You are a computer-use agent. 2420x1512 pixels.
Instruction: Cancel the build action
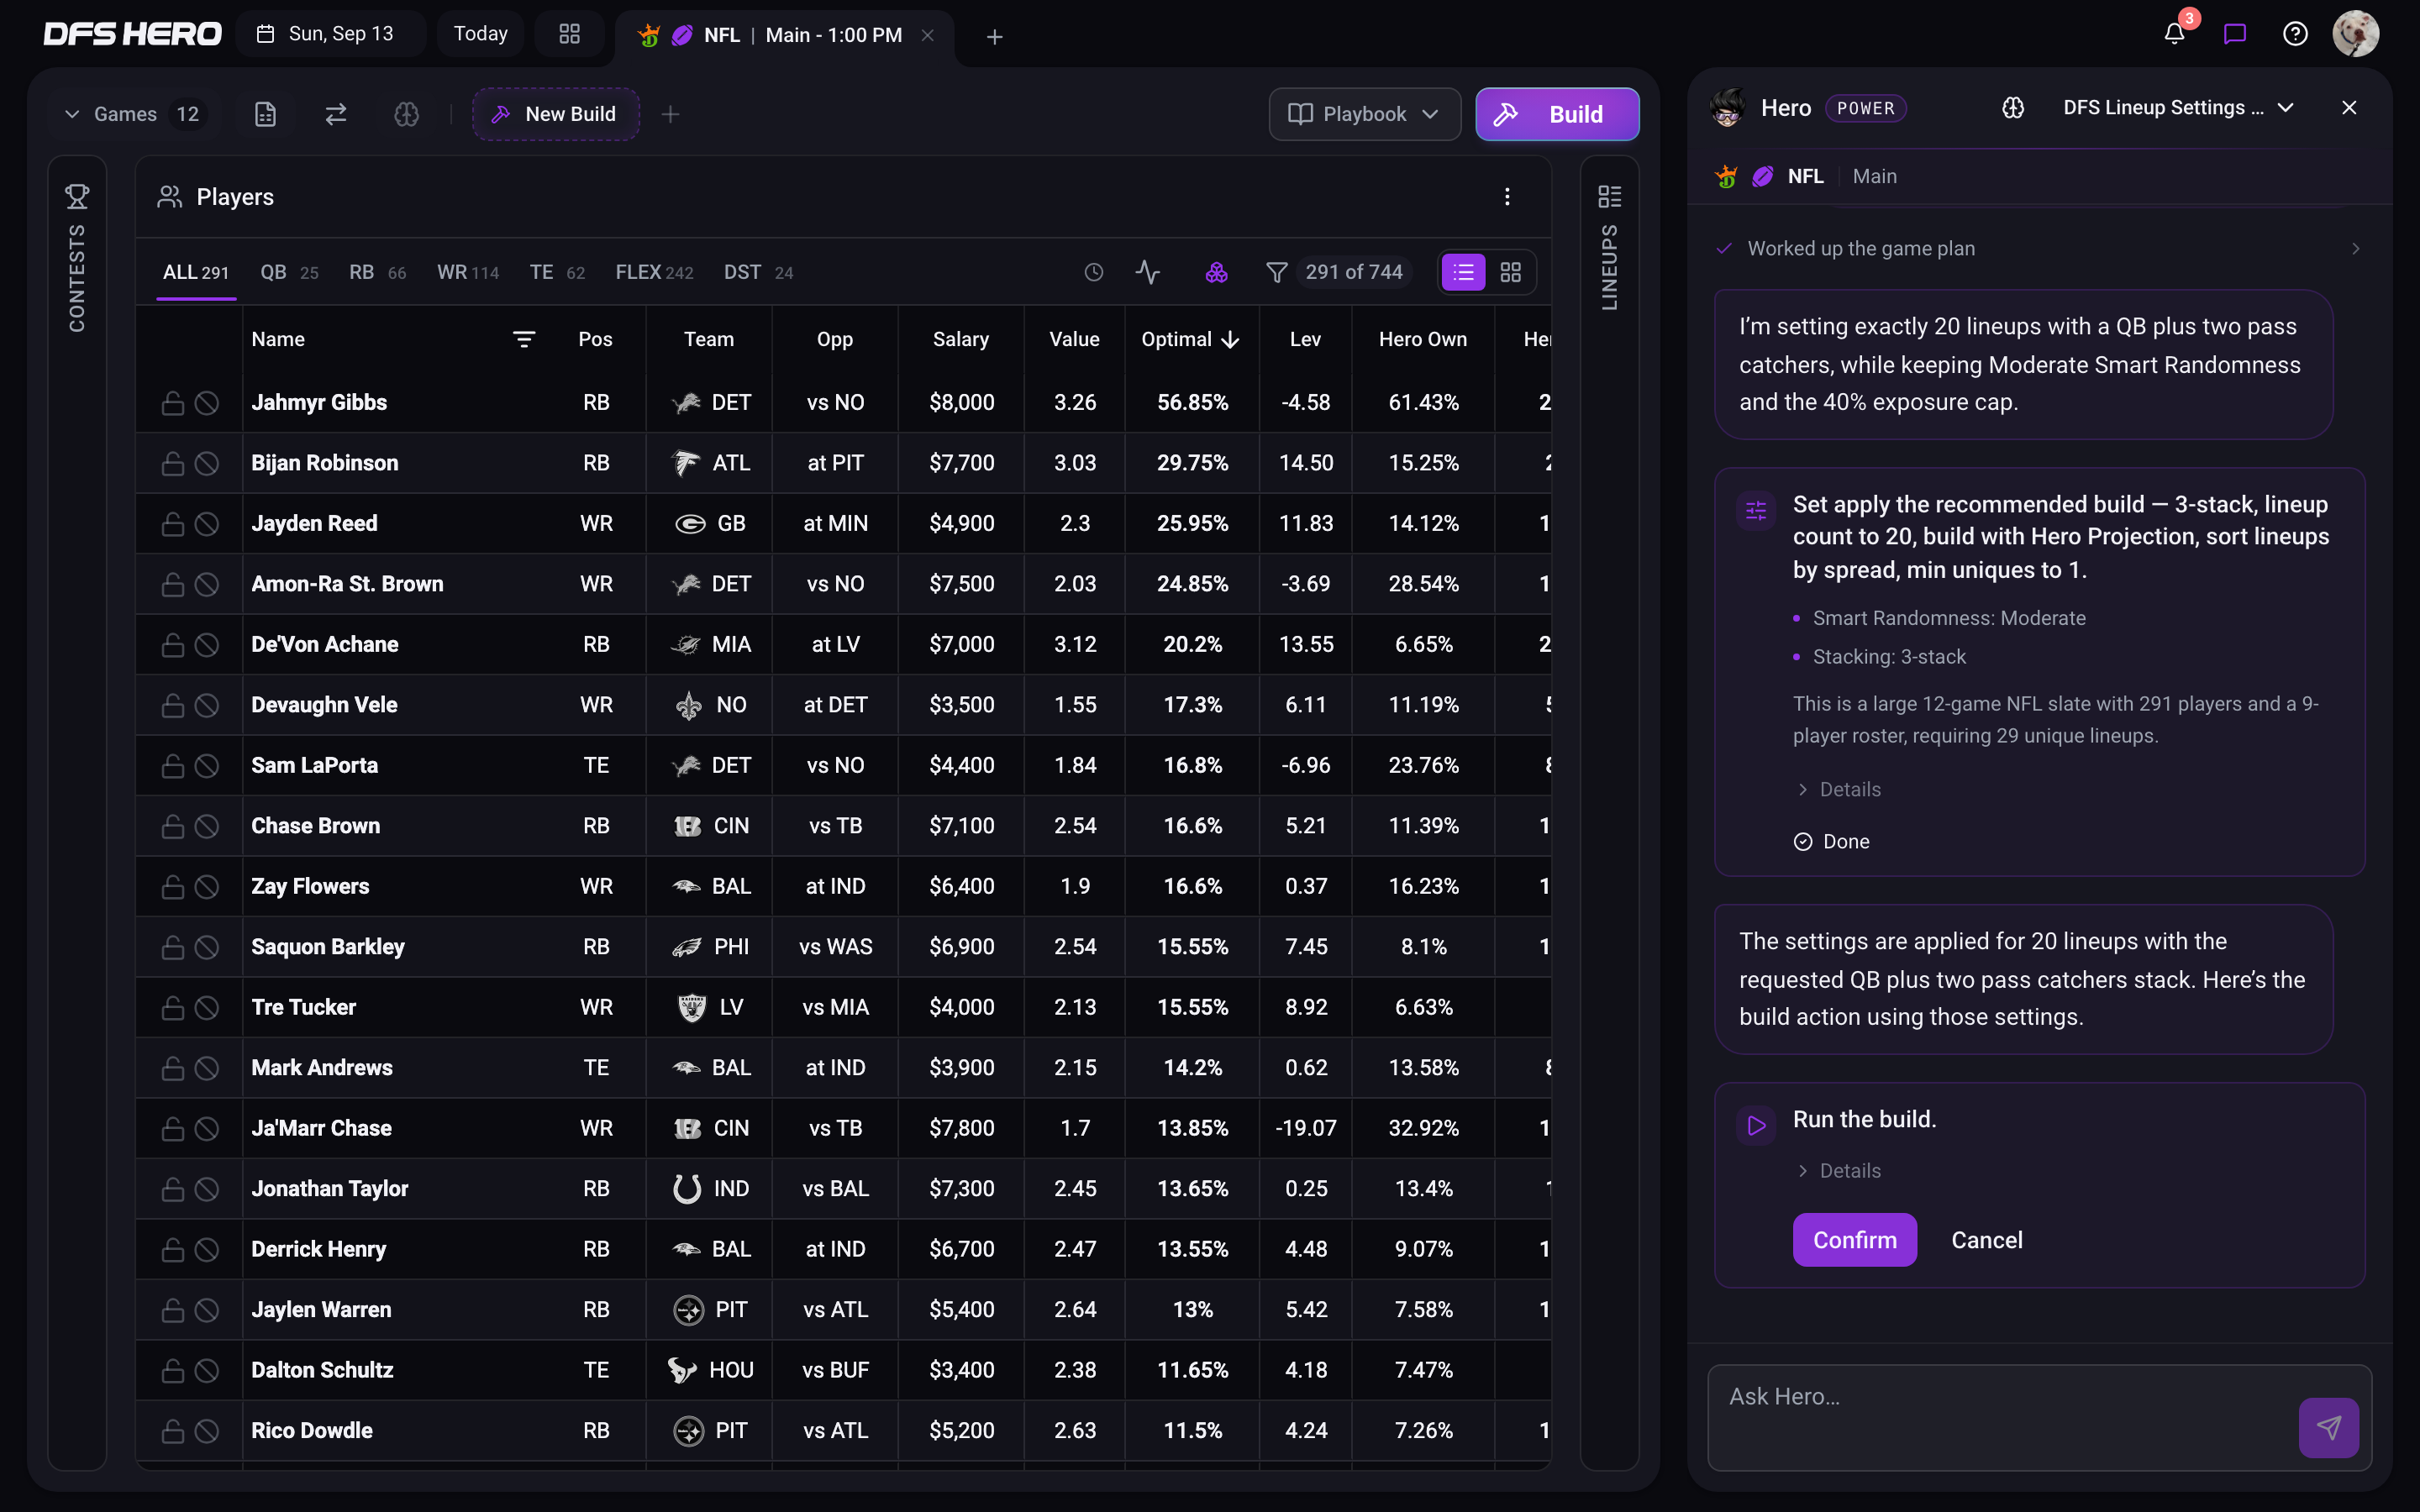click(1986, 1240)
